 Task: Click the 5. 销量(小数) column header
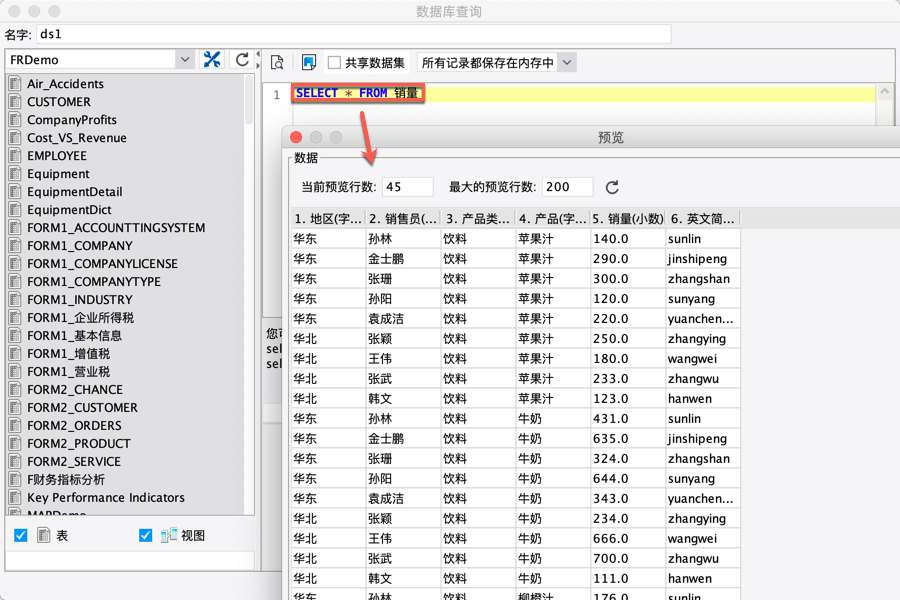(x=628, y=218)
